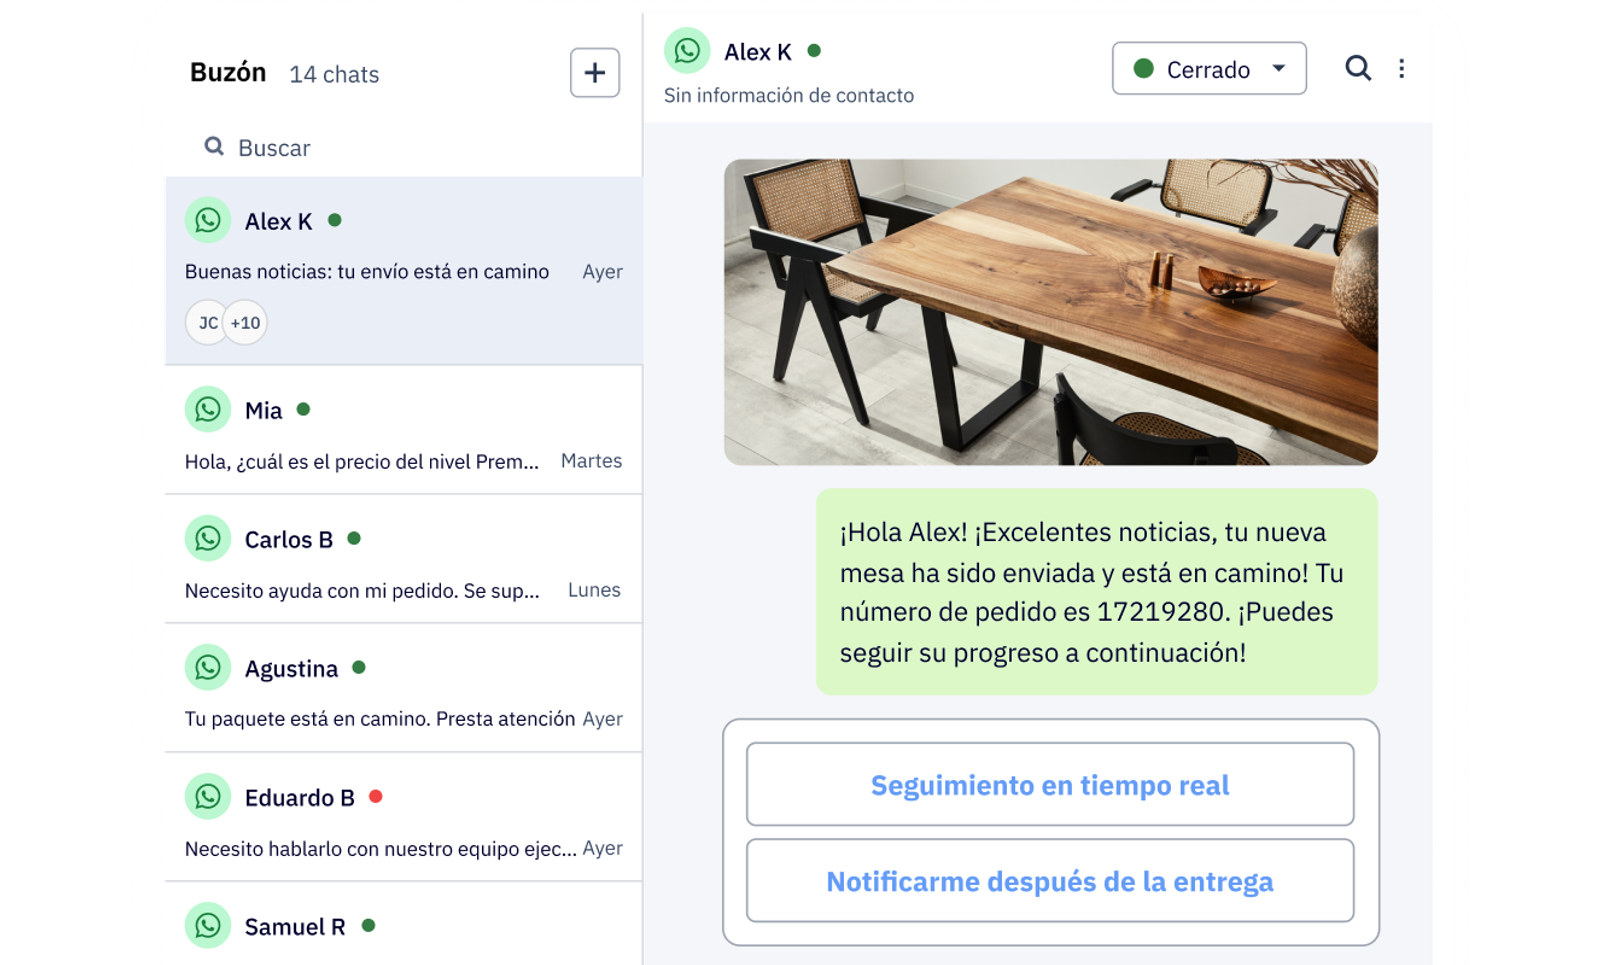
Task: Click the +10 participants badge
Action: [x=246, y=322]
